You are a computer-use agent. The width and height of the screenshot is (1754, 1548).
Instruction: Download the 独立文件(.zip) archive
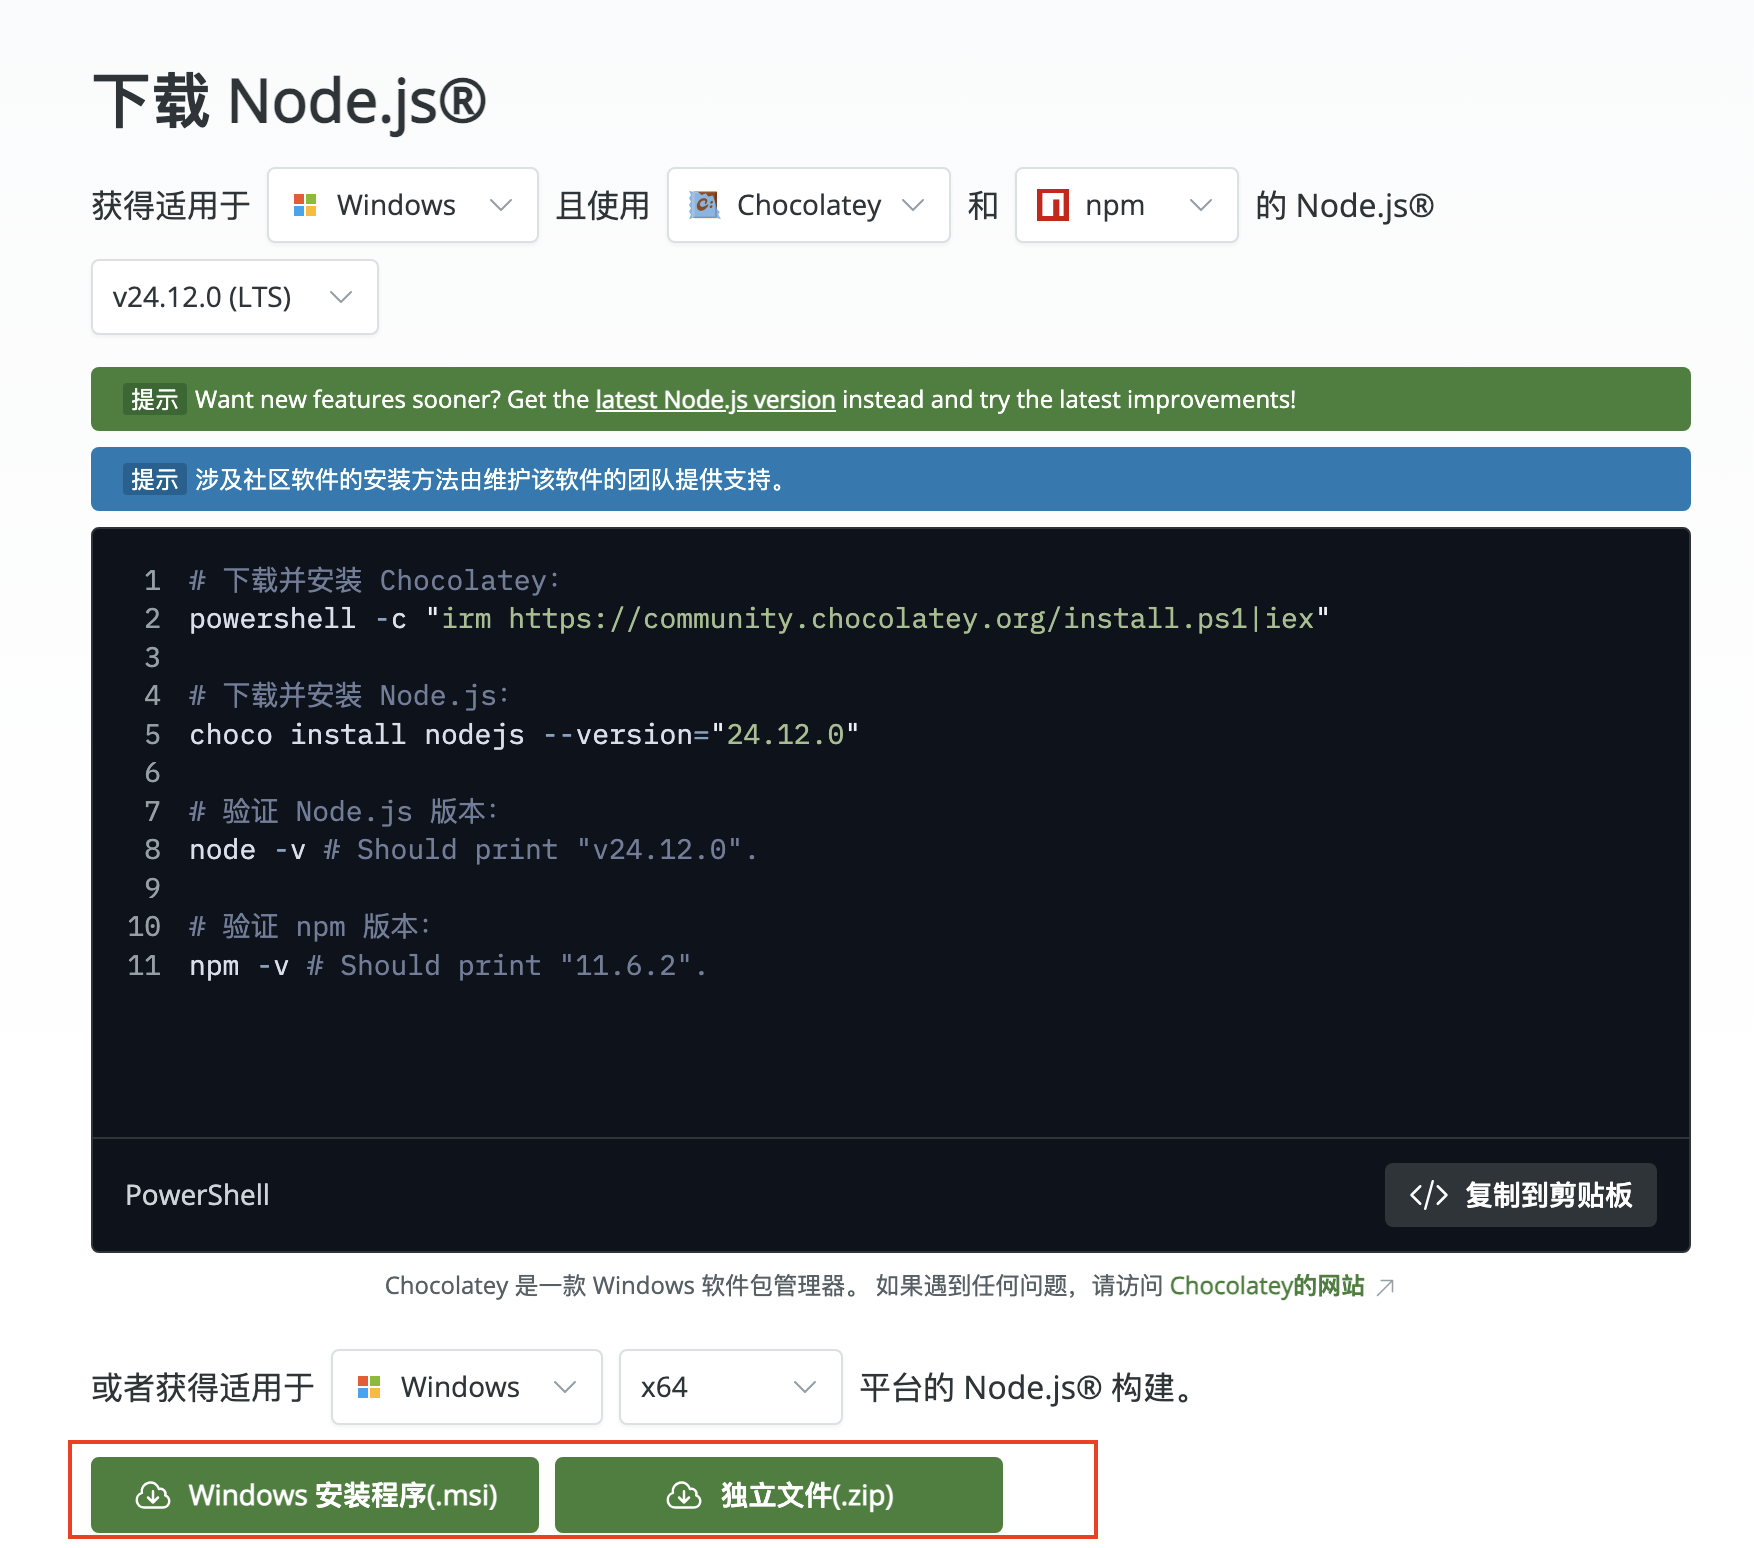778,1495
